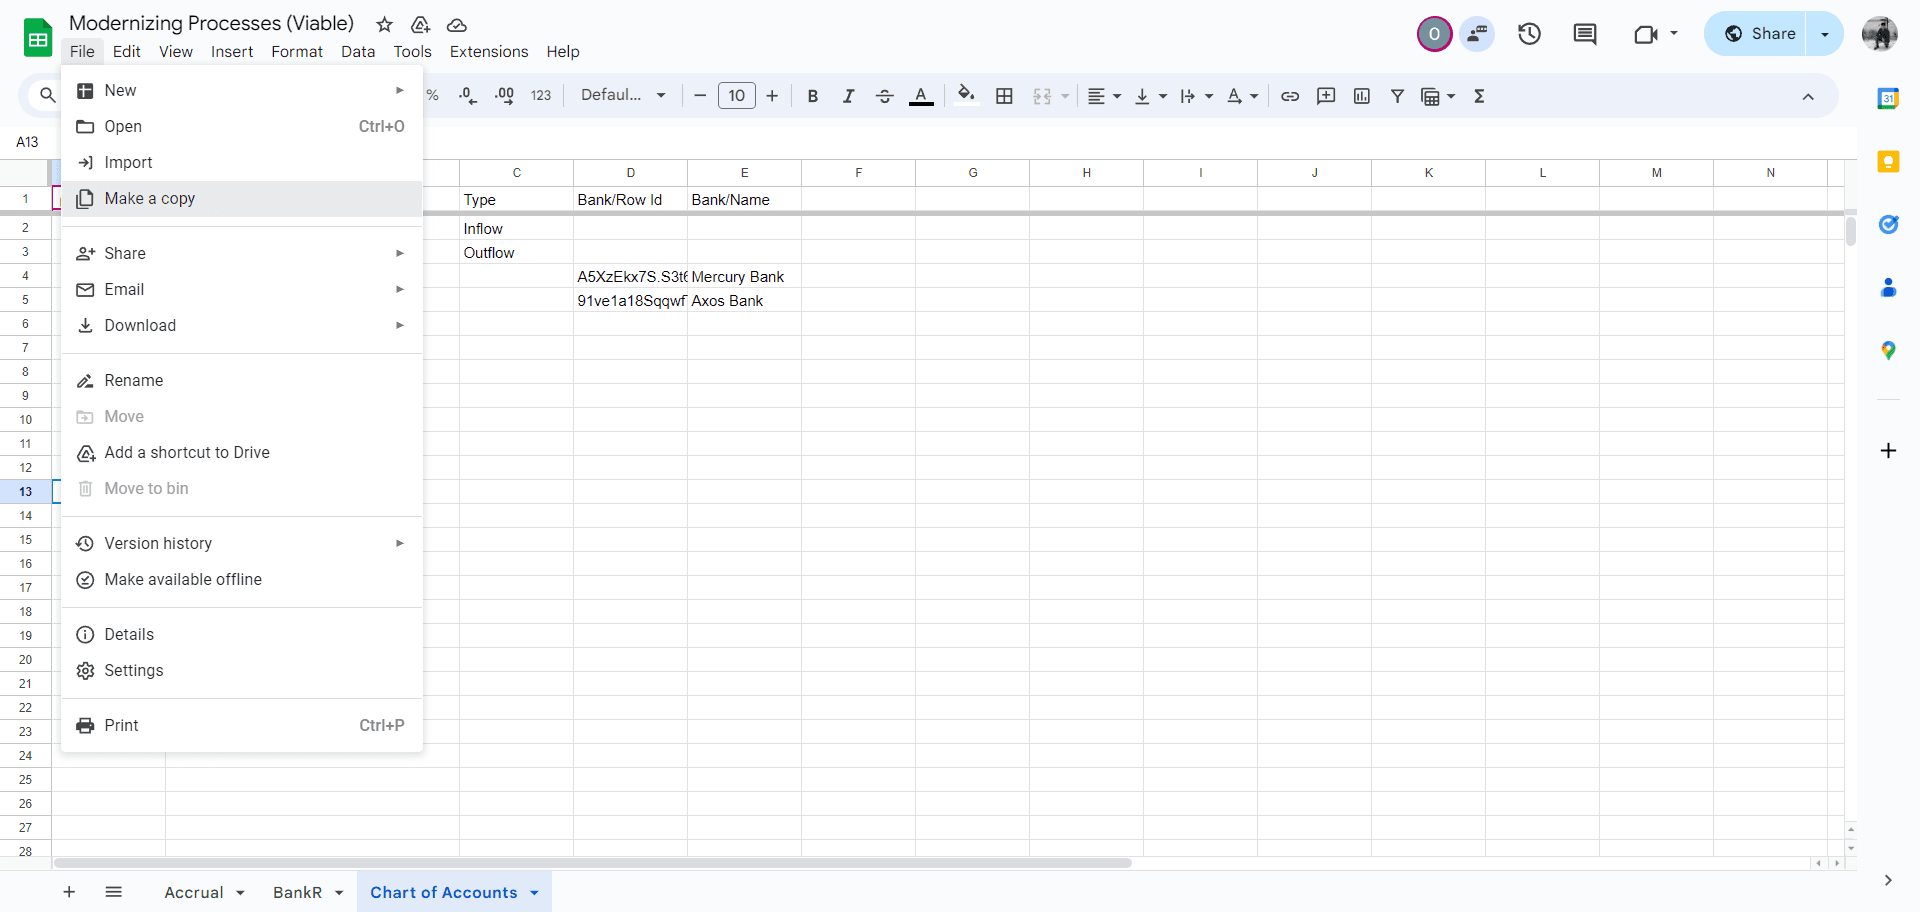Toggle bold formatting
This screenshot has height=912, width=1920.
click(x=813, y=96)
